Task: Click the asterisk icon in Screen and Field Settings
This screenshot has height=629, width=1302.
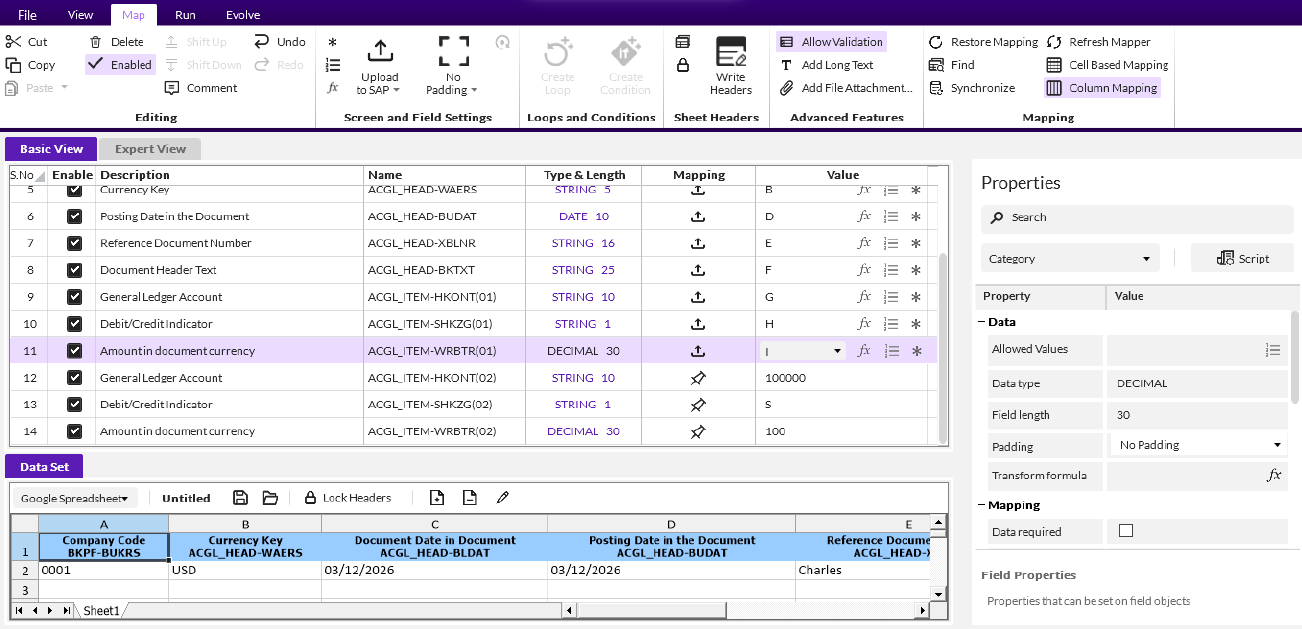Action: tap(333, 42)
